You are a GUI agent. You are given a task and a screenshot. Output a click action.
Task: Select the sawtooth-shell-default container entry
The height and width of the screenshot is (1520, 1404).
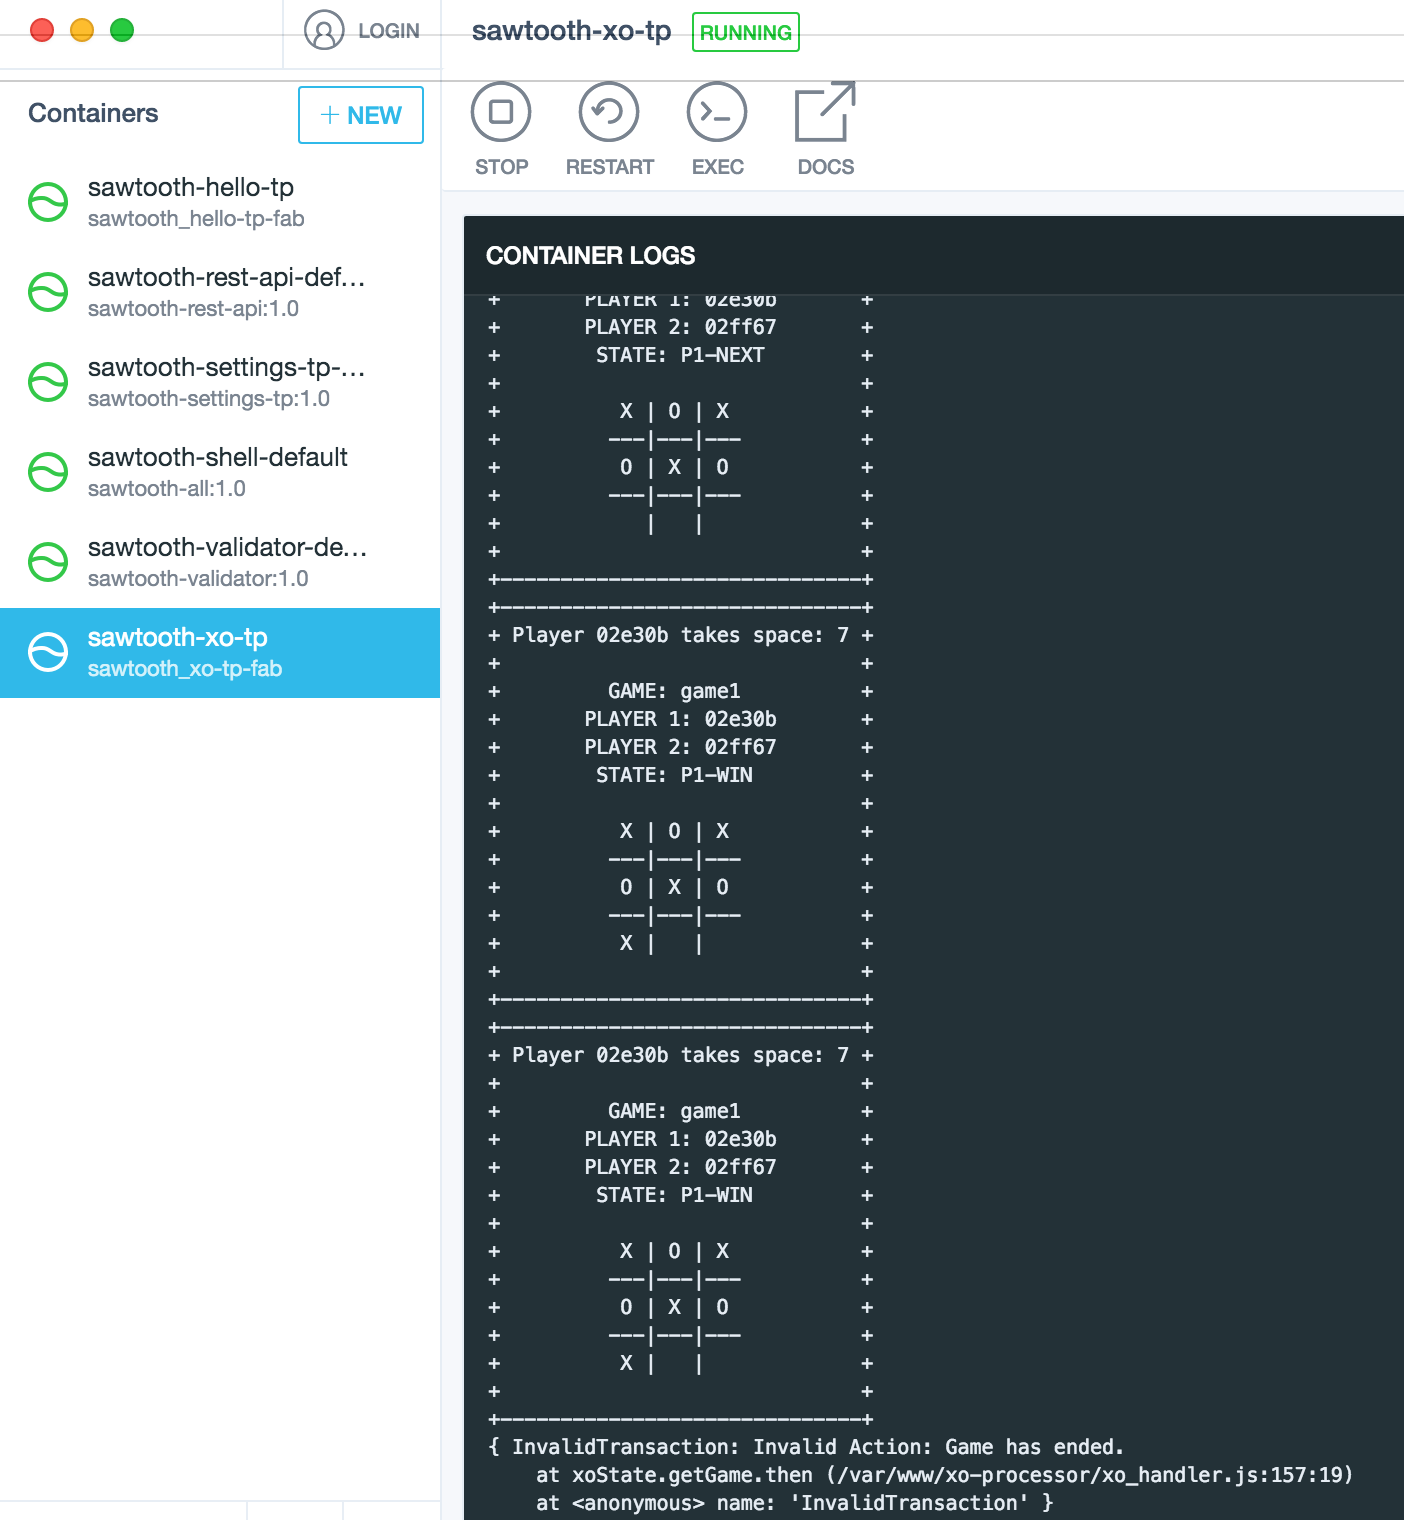pyautogui.click(x=217, y=471)
